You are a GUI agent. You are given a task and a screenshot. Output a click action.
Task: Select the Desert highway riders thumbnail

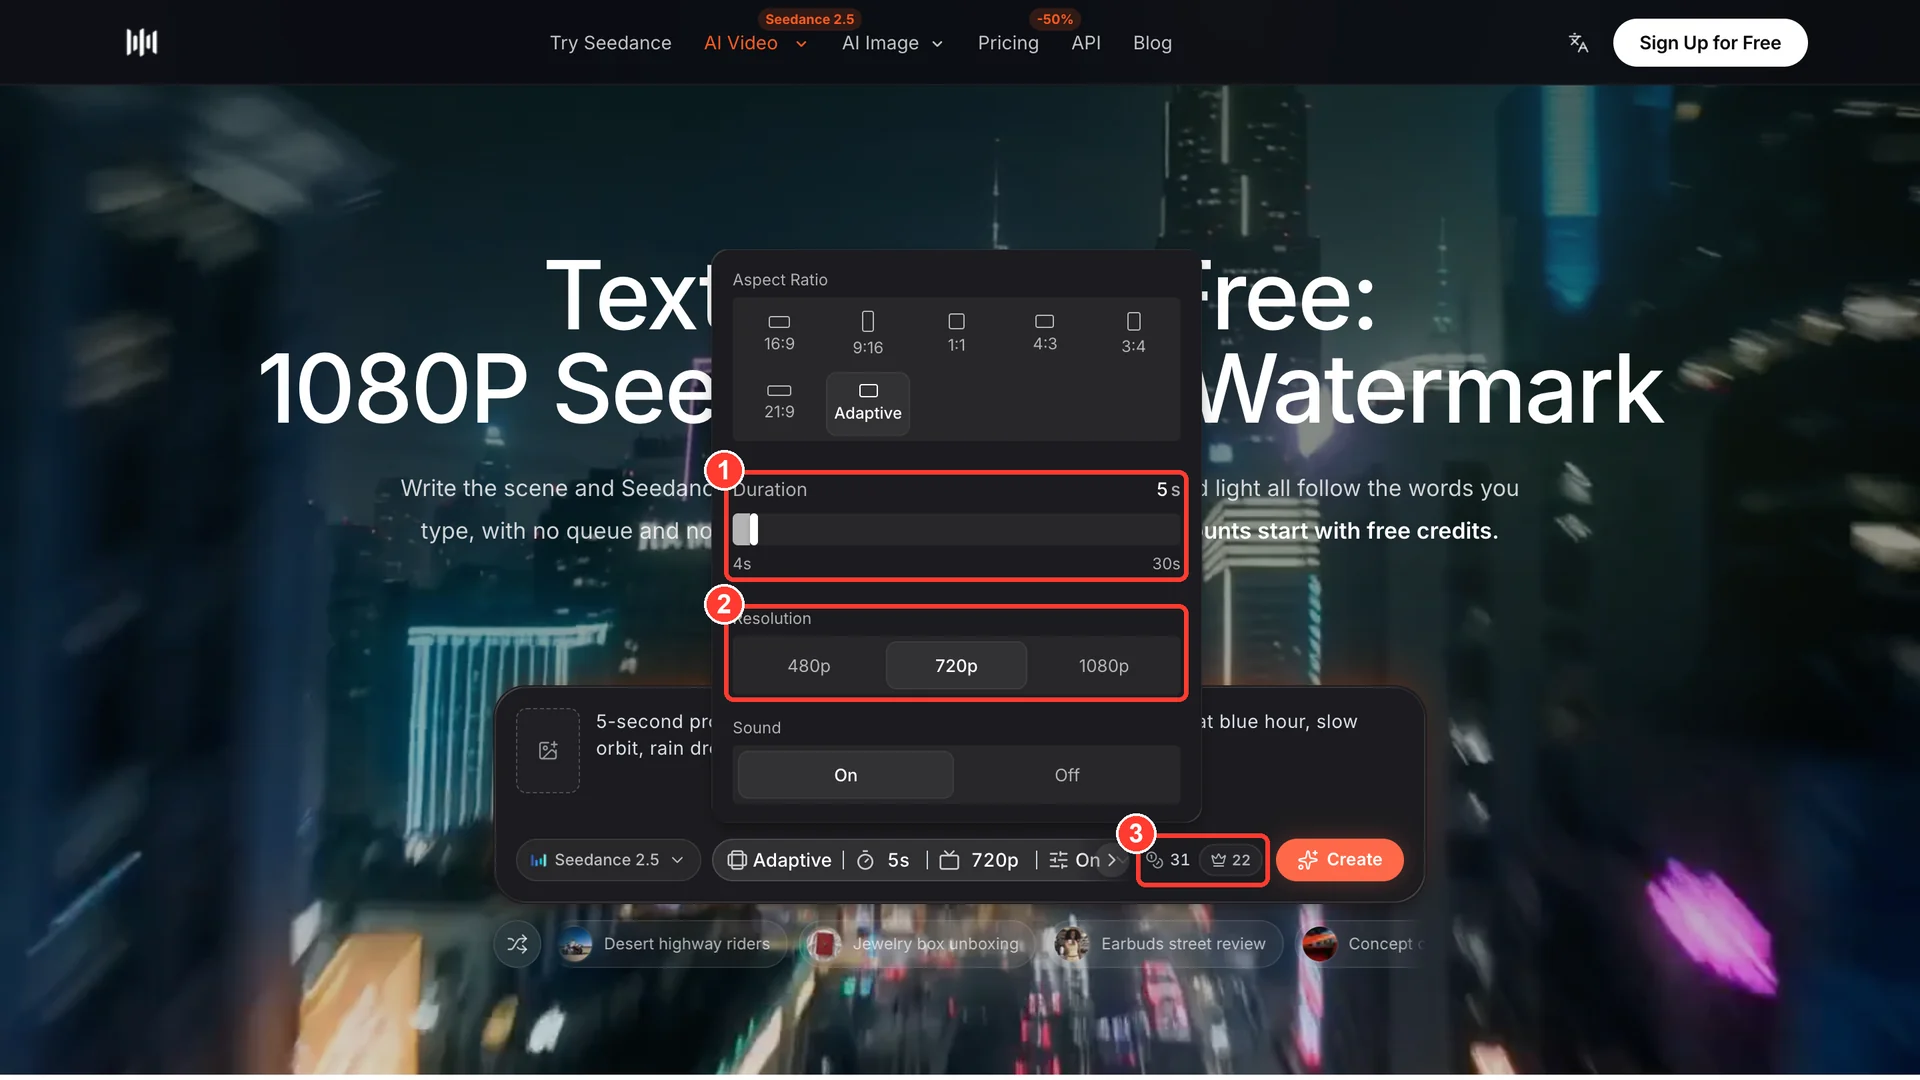click(575, 944)
